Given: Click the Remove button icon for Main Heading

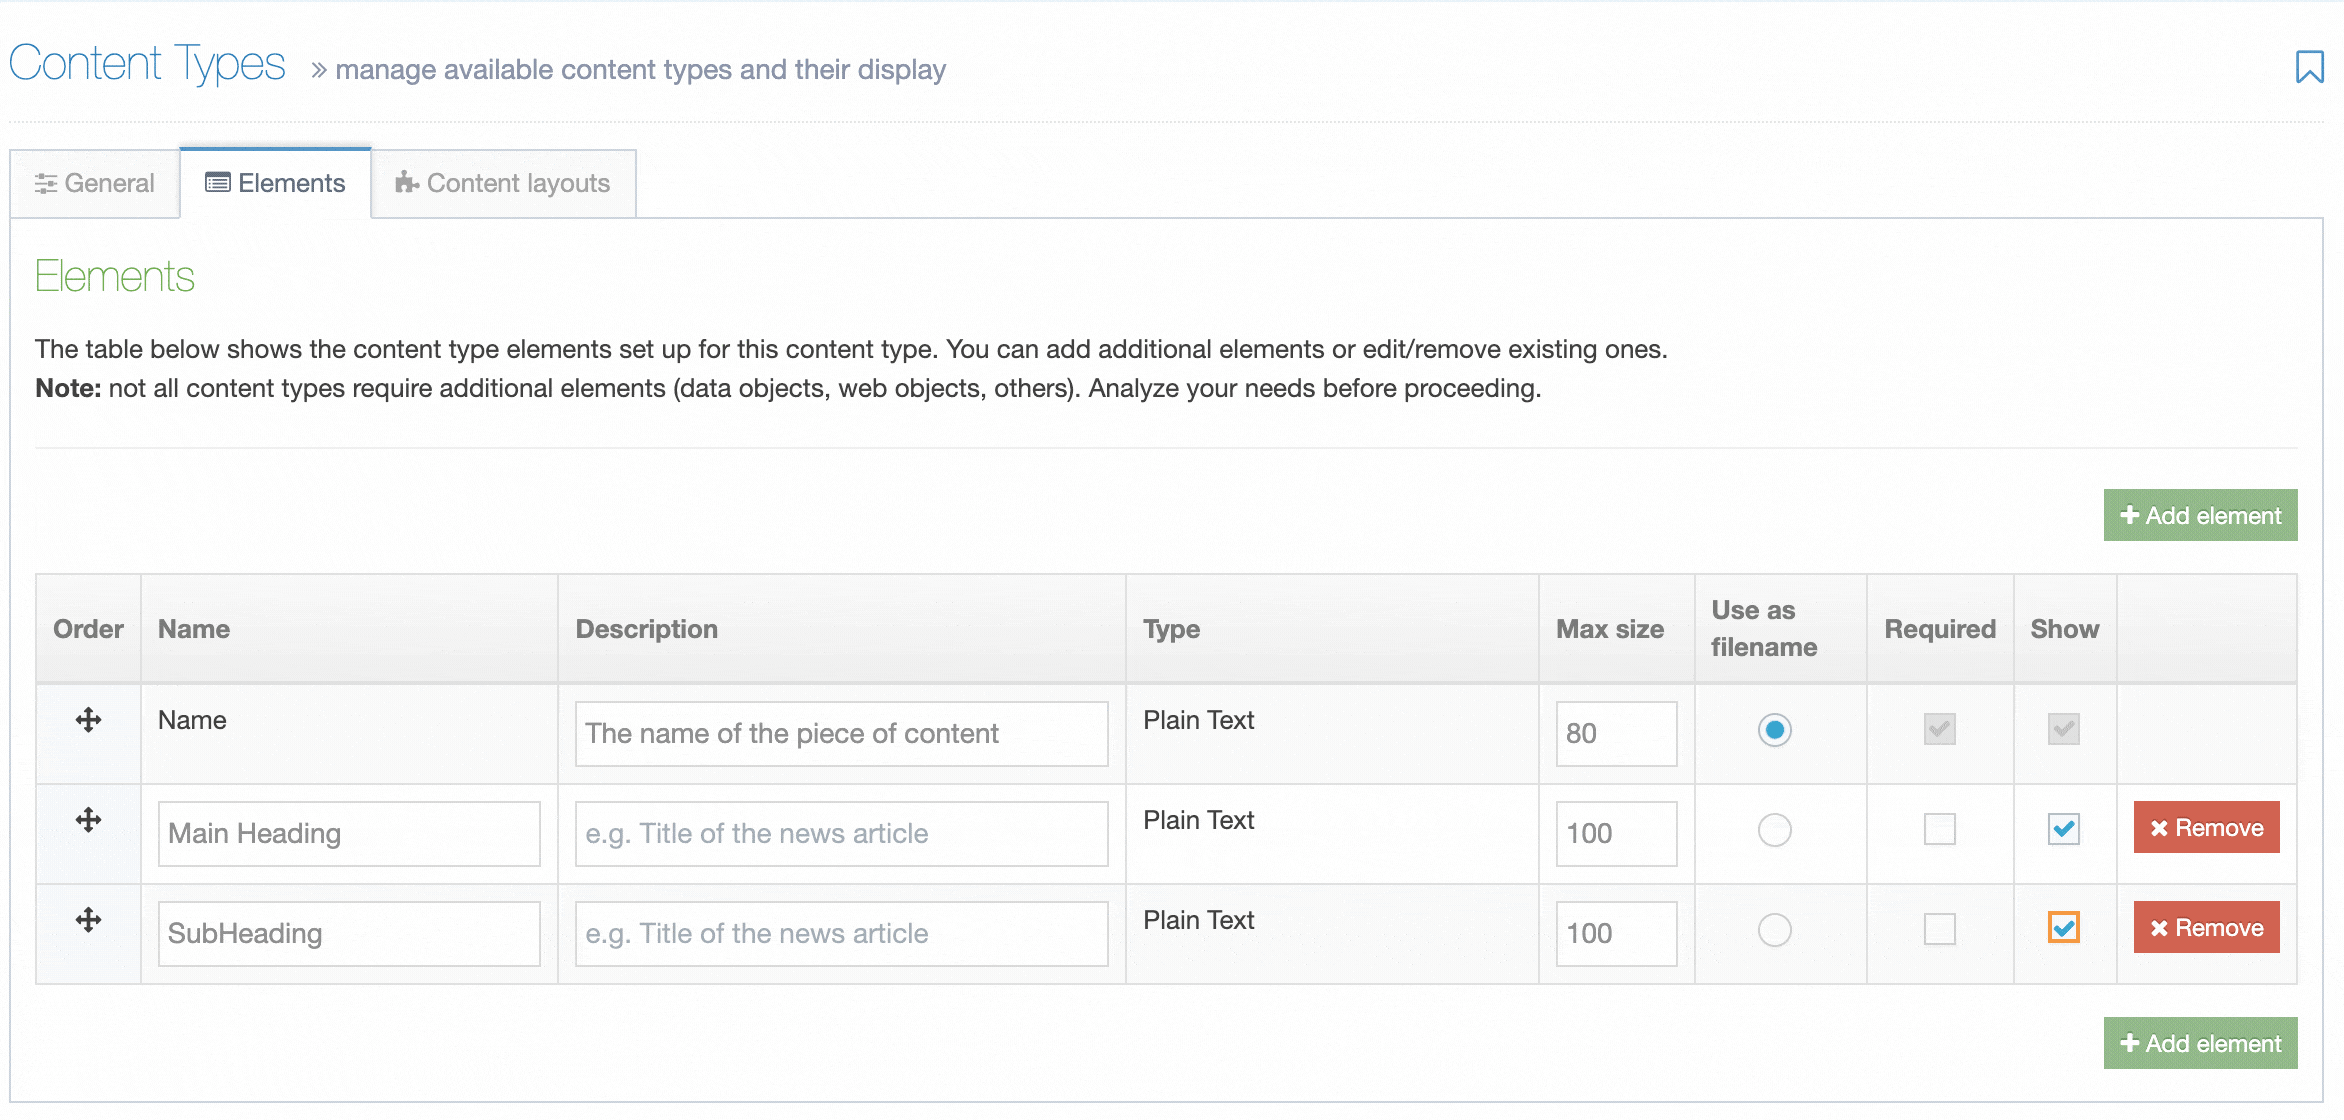Looking at the screenshot, I should pyautogui.click(x=2157, y=827).
